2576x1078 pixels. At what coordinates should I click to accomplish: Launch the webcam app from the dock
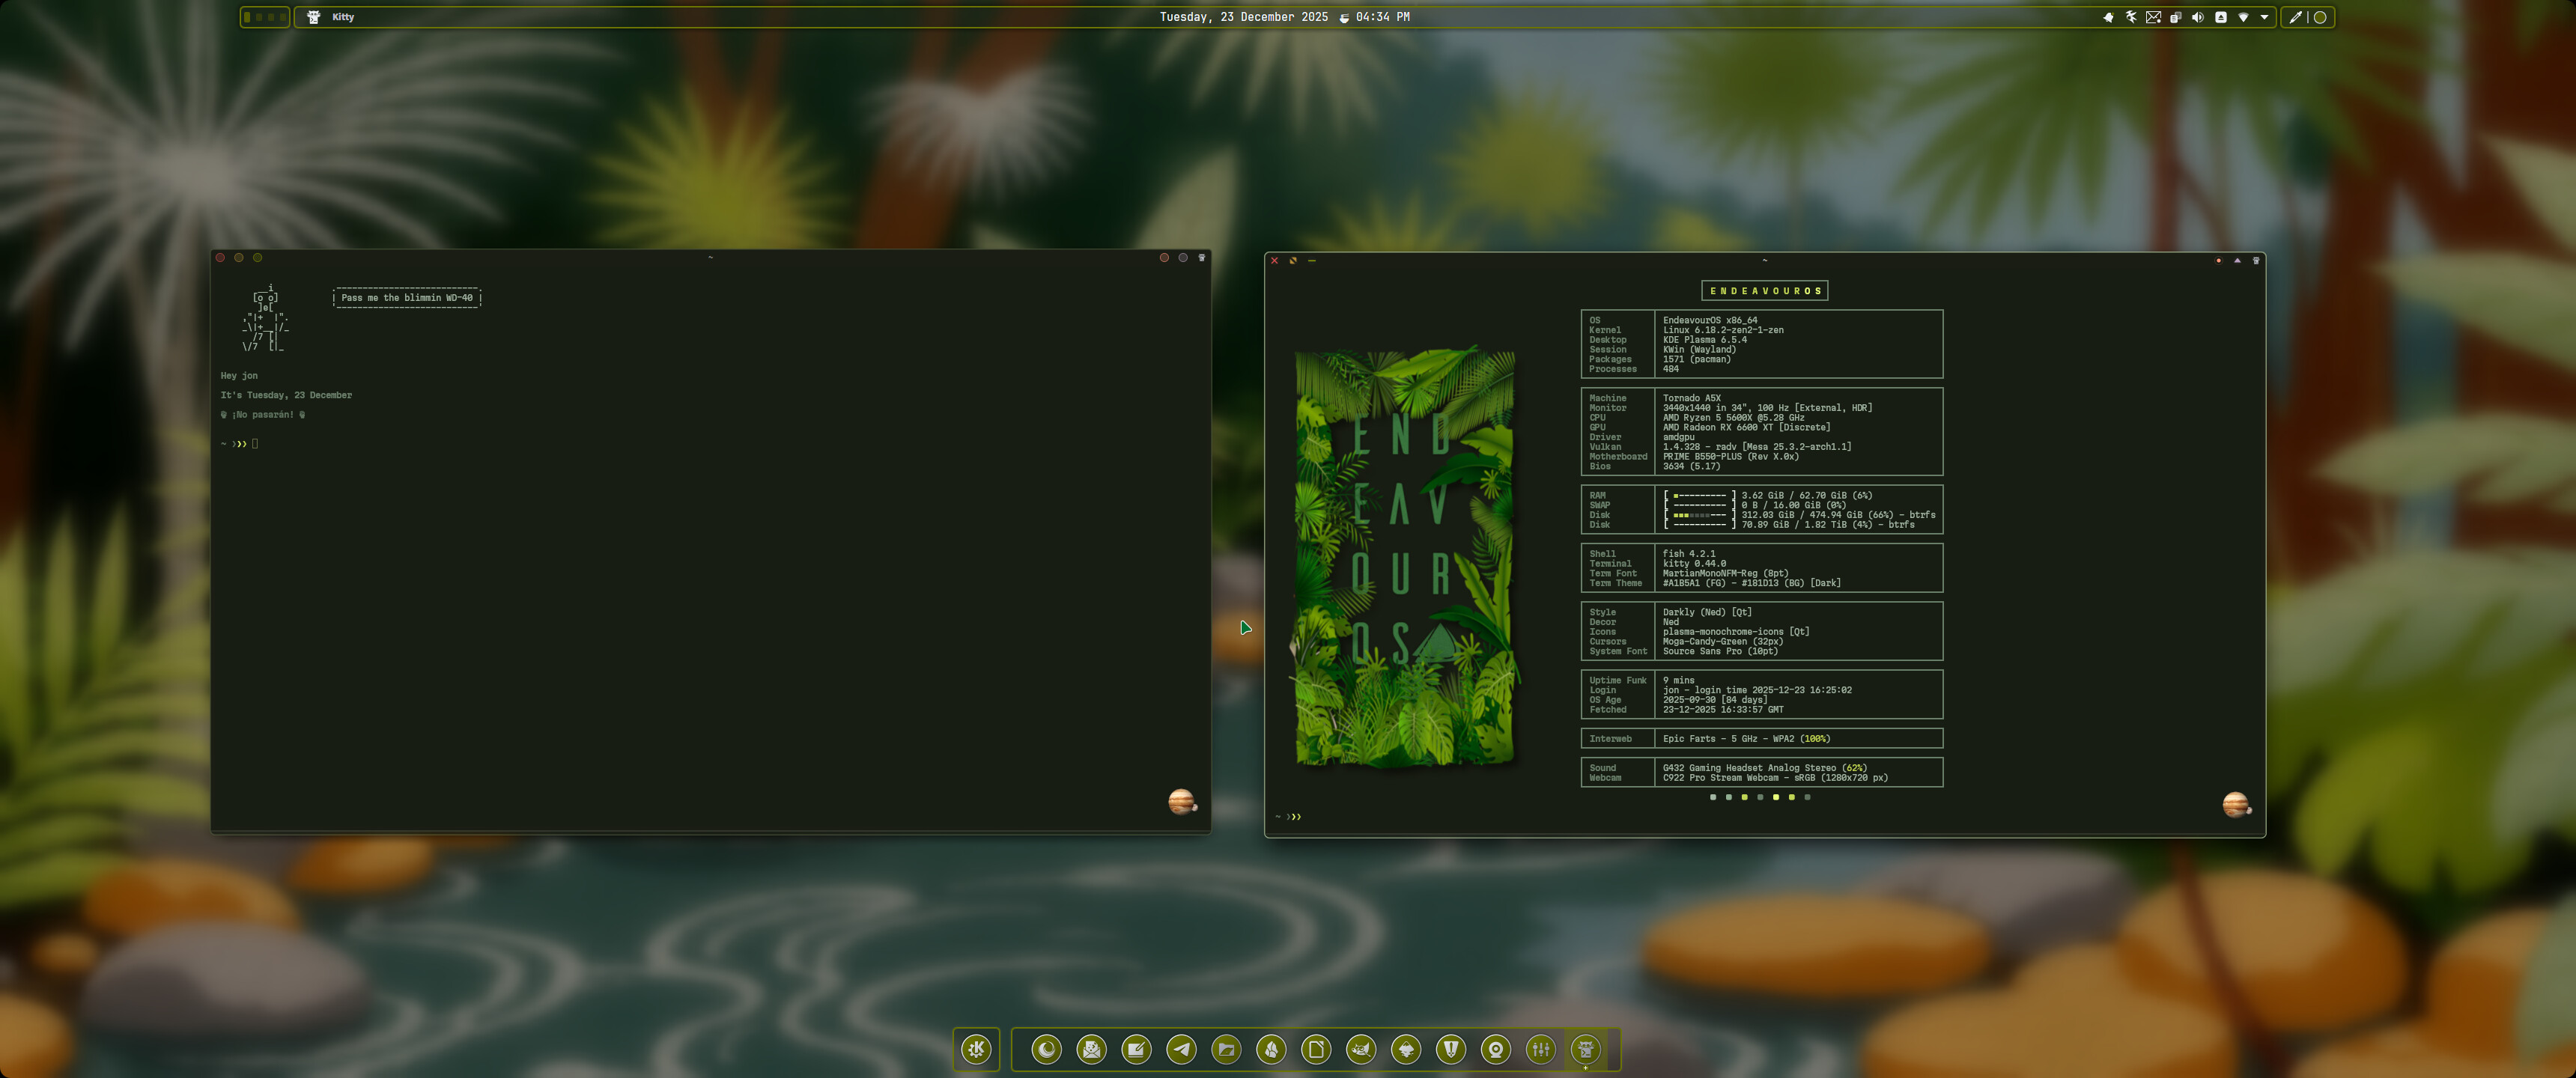click(x=1496, y=1049)
